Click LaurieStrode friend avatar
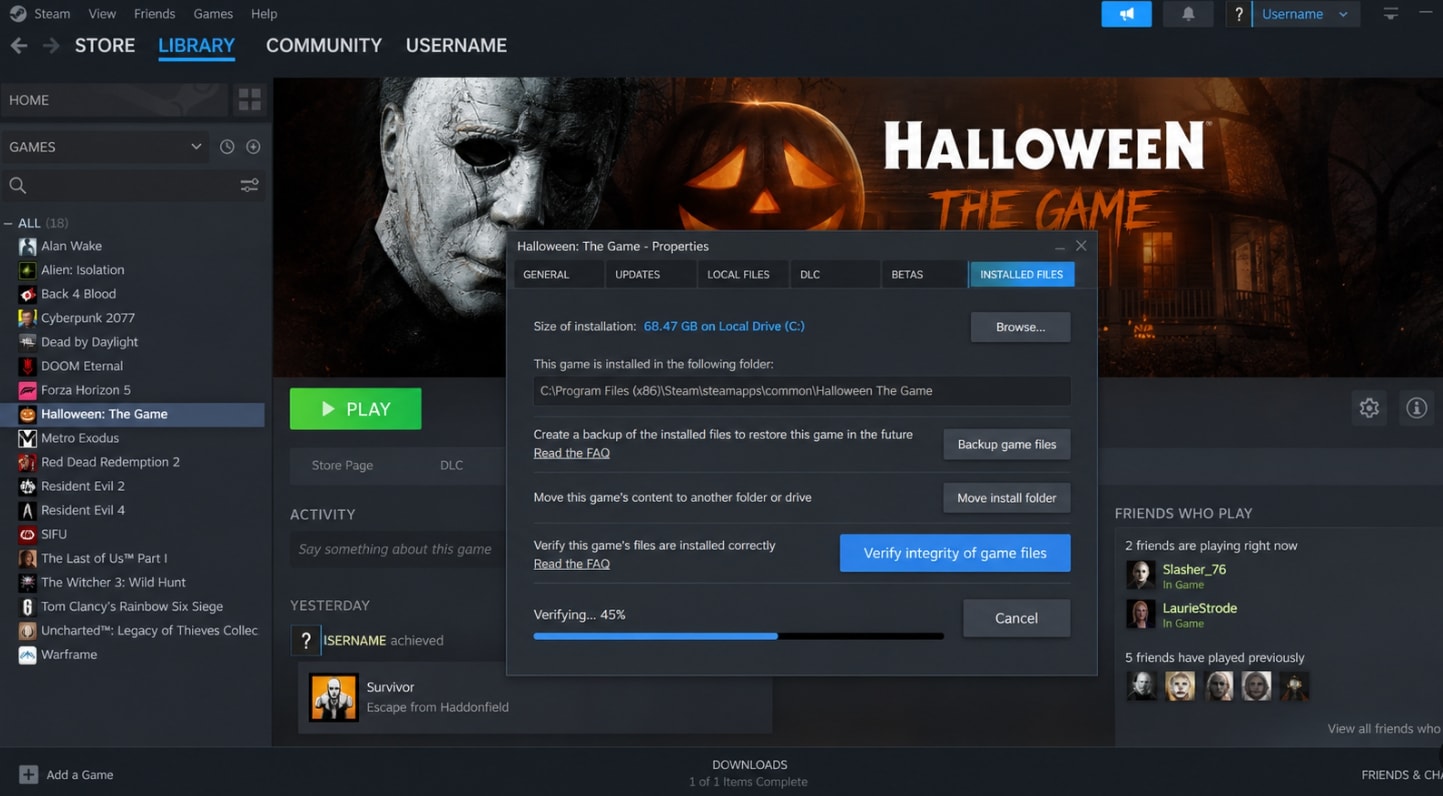Screen dimensions: 1443x796 [x=1140, y=614]
